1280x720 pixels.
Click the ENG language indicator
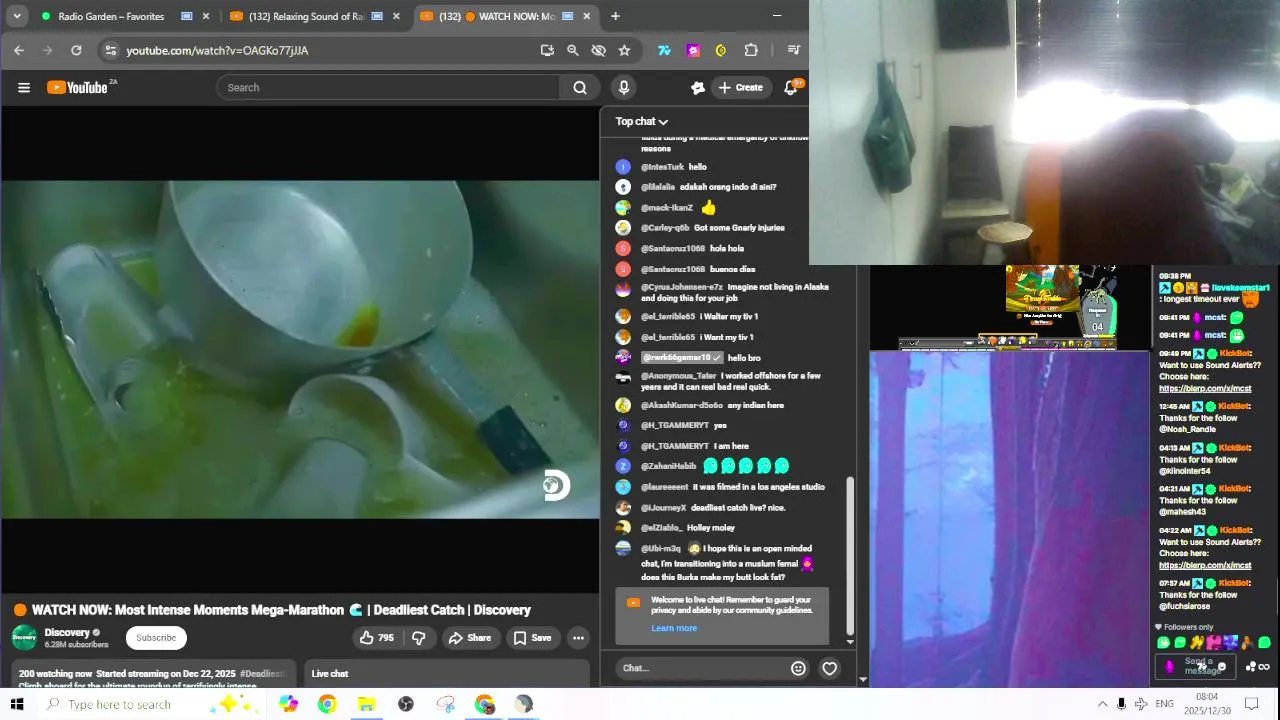(x=1164, y=704)
